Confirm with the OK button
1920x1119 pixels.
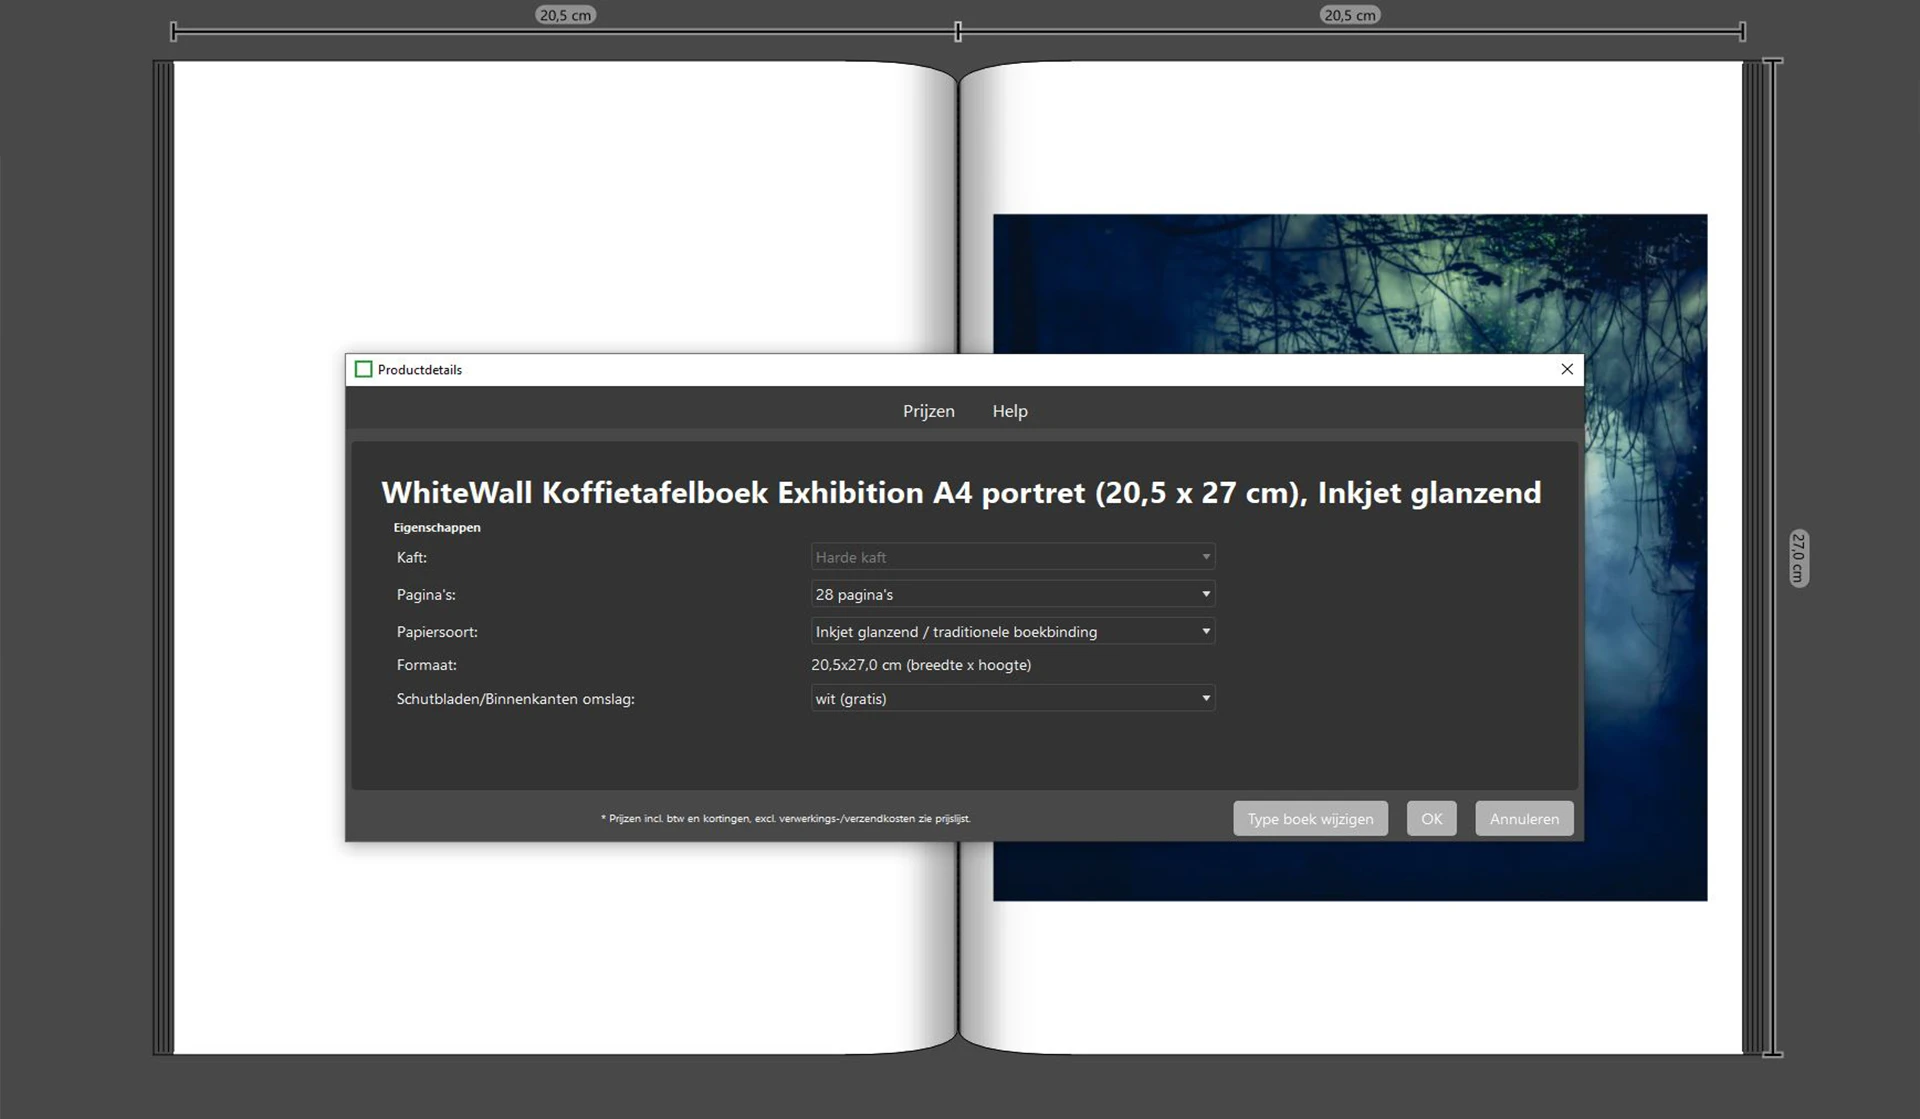tap(1431, 818)
